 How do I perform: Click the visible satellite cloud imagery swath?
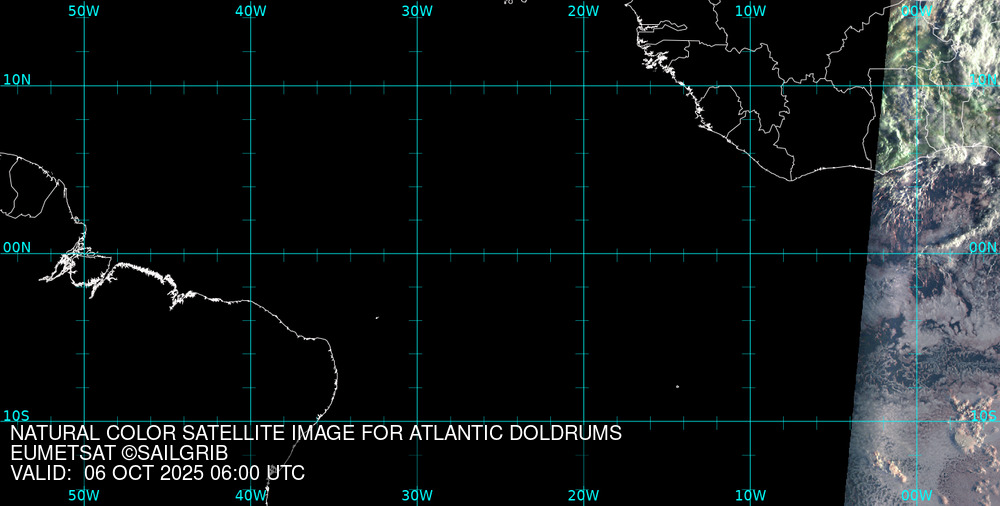(930, 300)
